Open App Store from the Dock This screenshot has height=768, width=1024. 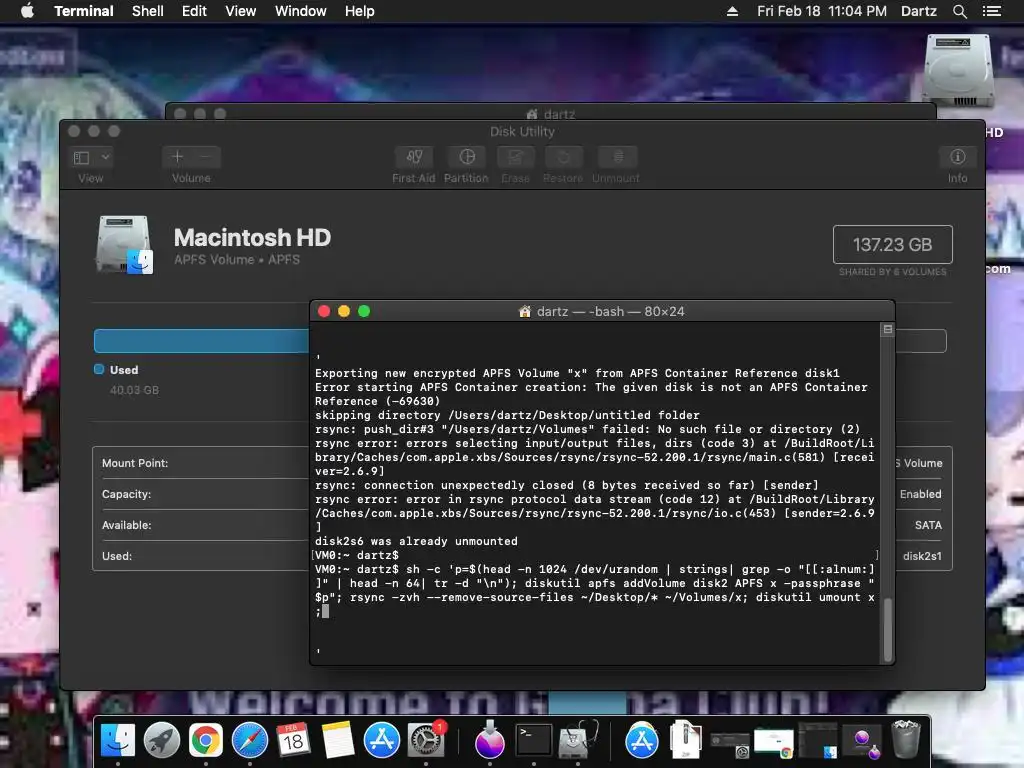[381, 741]
